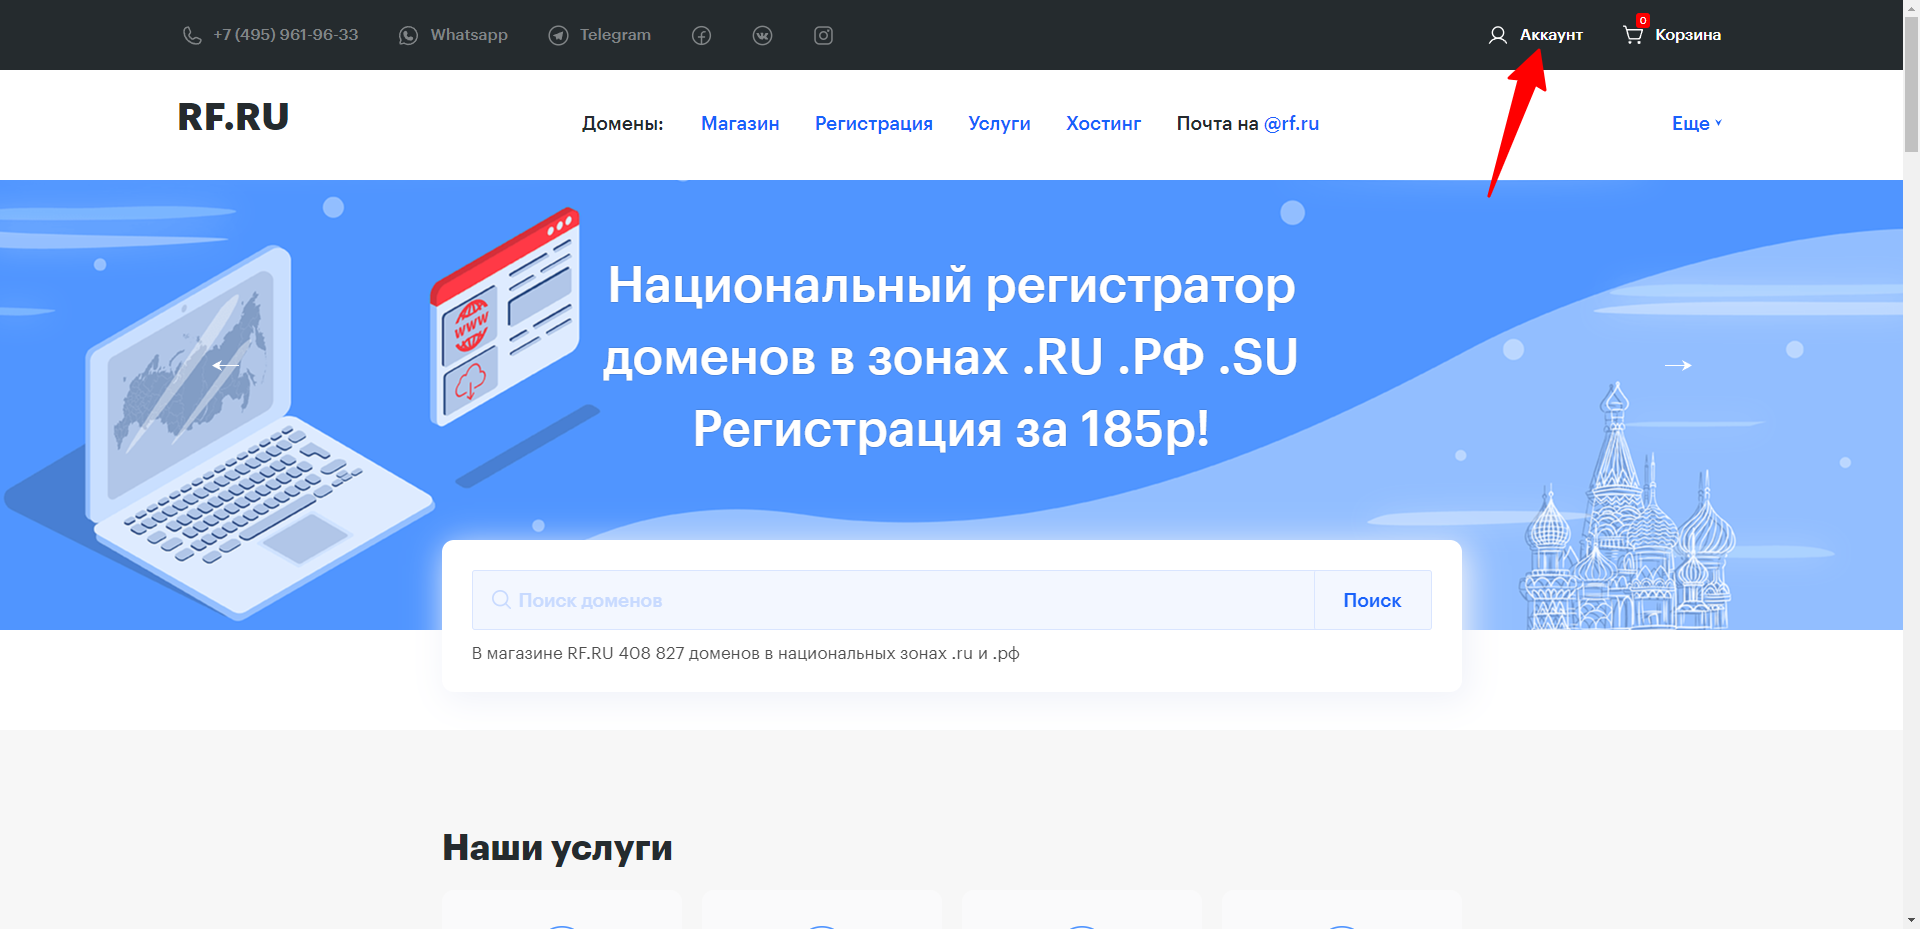The width and height of the screenshot is (1920, 929).
Task: Open the Магазин menu item
Action: tap(740, 123)
